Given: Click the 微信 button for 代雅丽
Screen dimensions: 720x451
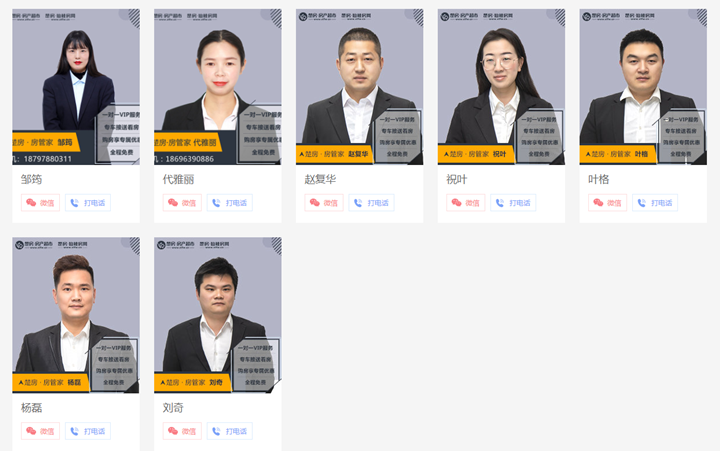Looking at the screenshot, I should click(182, 203).
